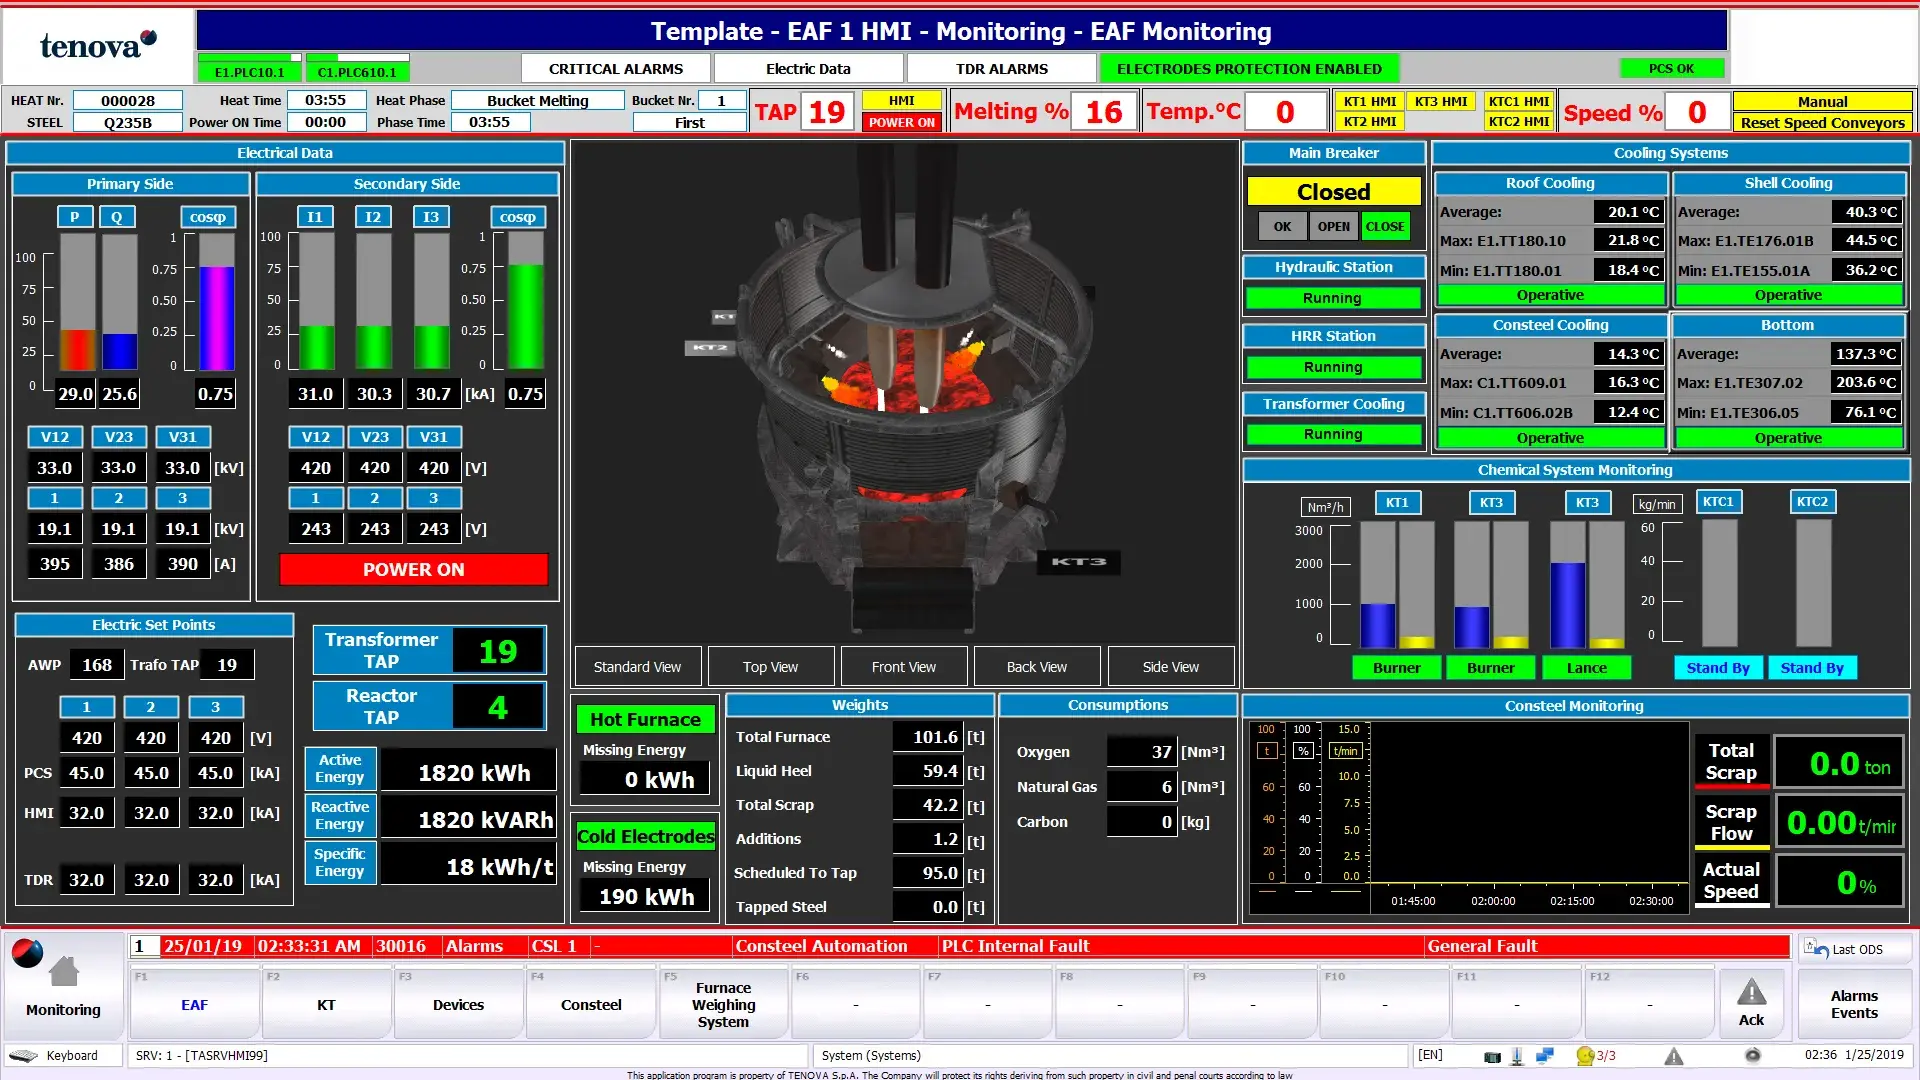Toggle the KTC1 Stand By status
Screen dimensions: 1920x1080
click(1718, 668)
